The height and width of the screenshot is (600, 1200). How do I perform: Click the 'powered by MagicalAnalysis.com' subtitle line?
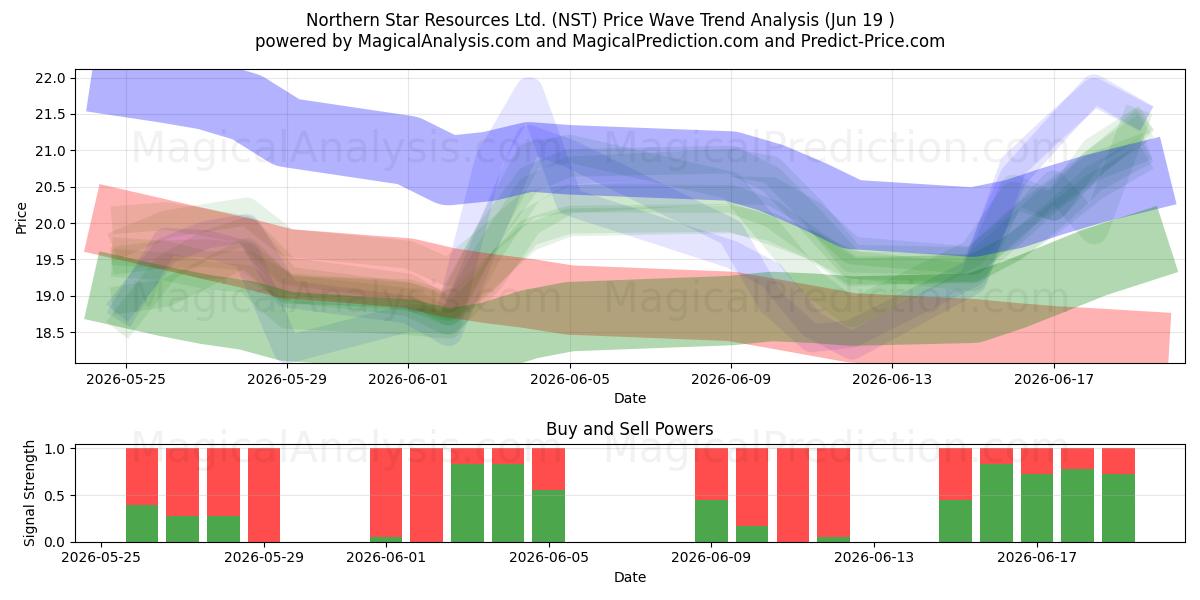coord(600,41)
